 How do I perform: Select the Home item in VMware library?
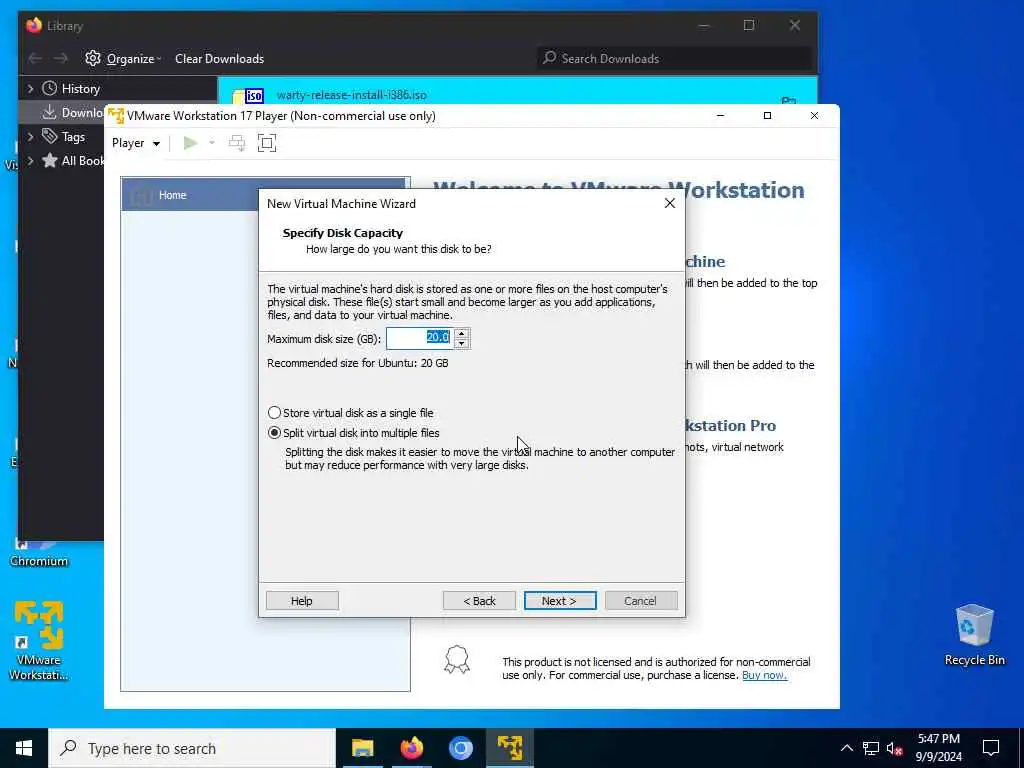click(x=189, y=195)
